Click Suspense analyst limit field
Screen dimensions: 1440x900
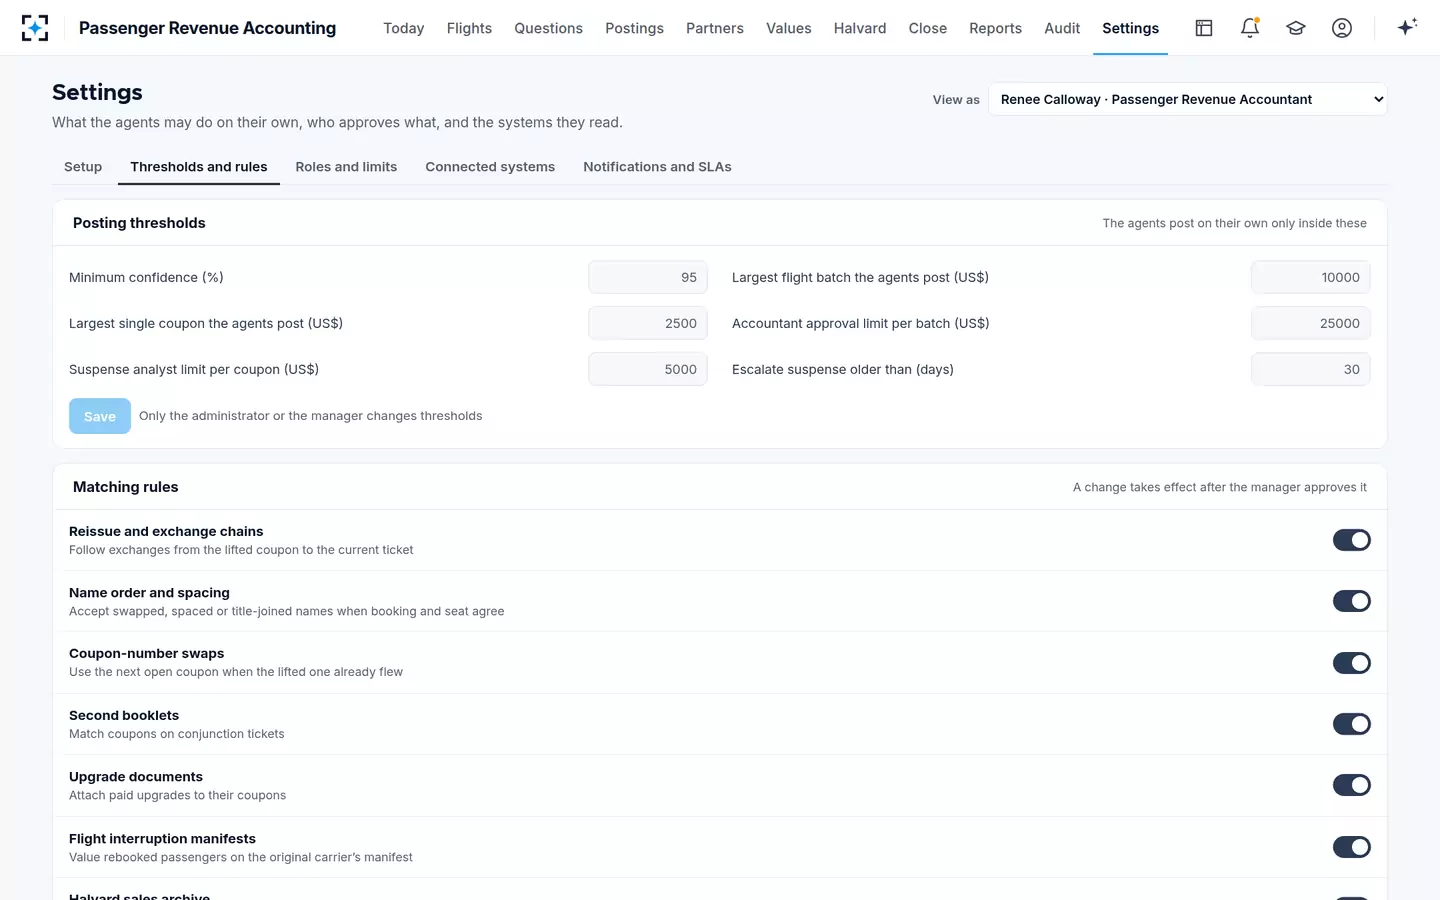(648, 369)
